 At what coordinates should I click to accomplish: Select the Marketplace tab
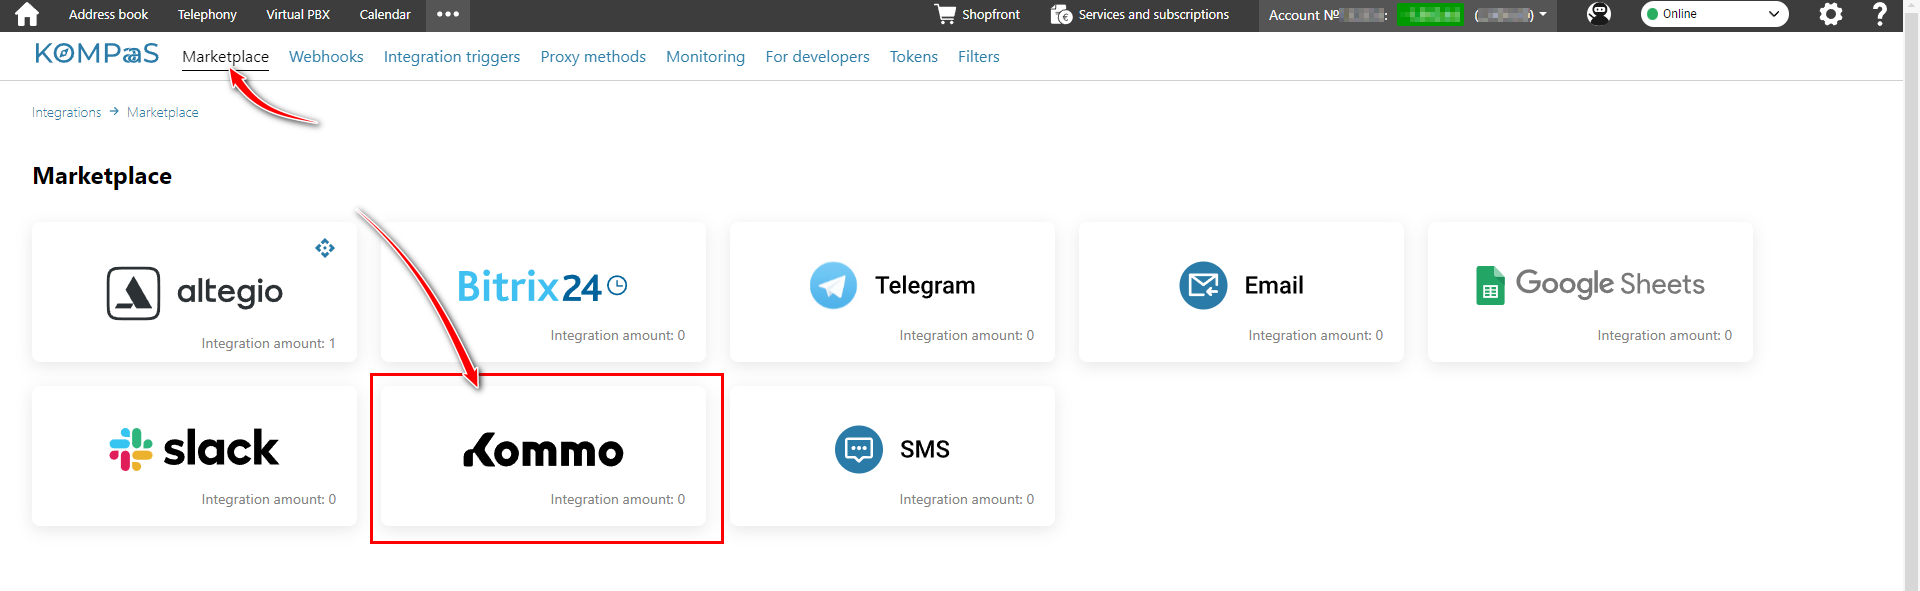point(225,57)
